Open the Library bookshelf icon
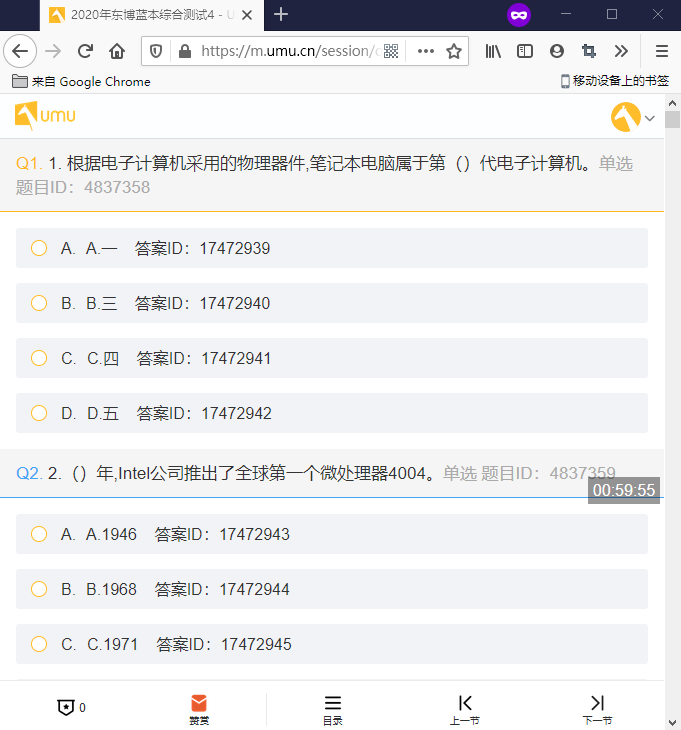 pyautogui.click(x=493, y=51)
